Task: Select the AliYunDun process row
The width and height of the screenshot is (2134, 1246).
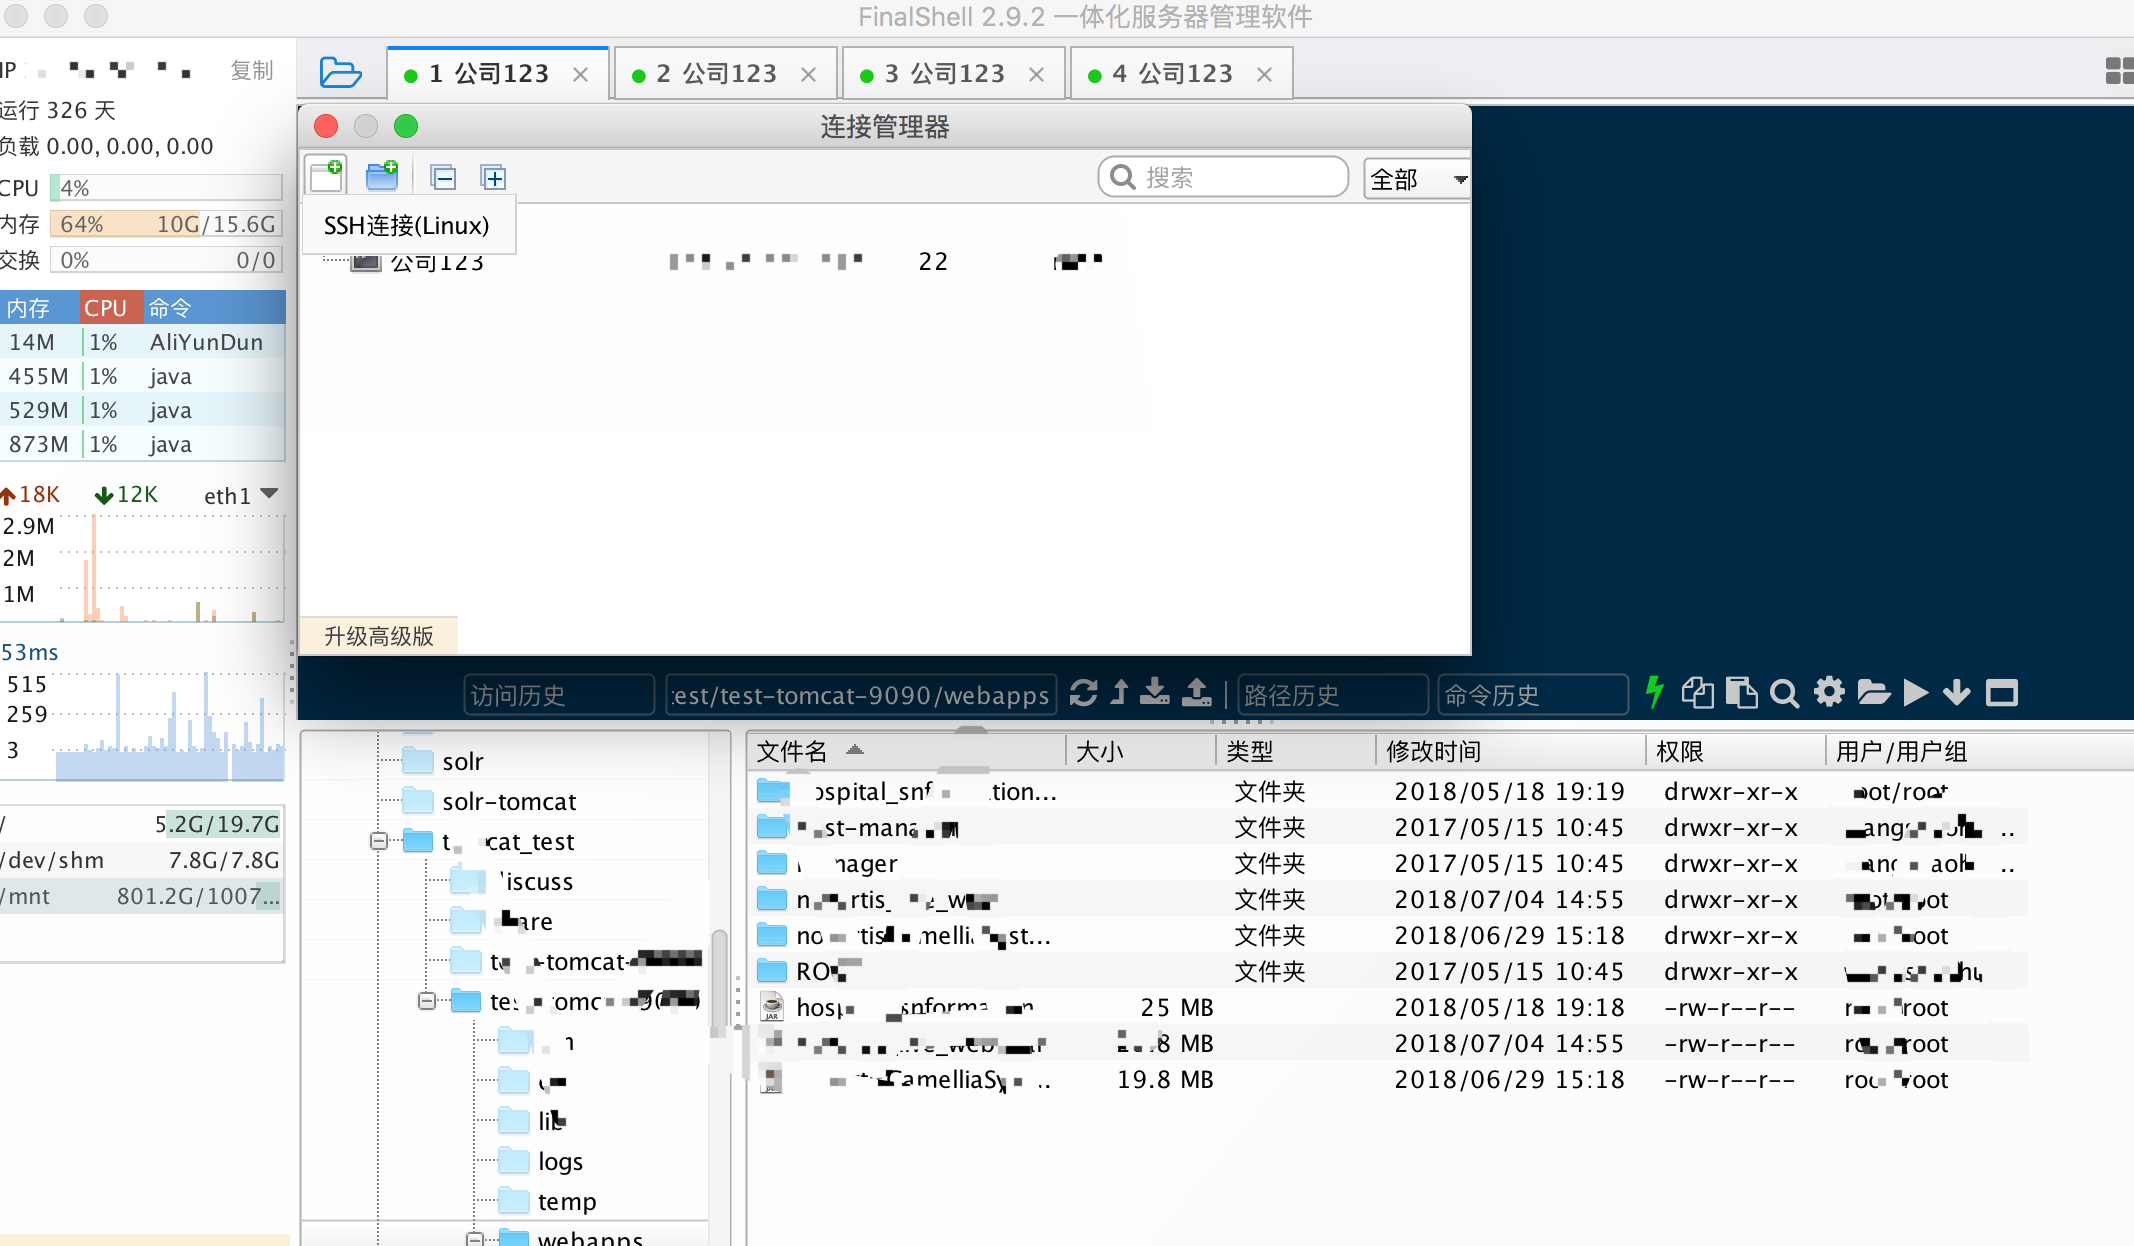Action: [142, 342]
